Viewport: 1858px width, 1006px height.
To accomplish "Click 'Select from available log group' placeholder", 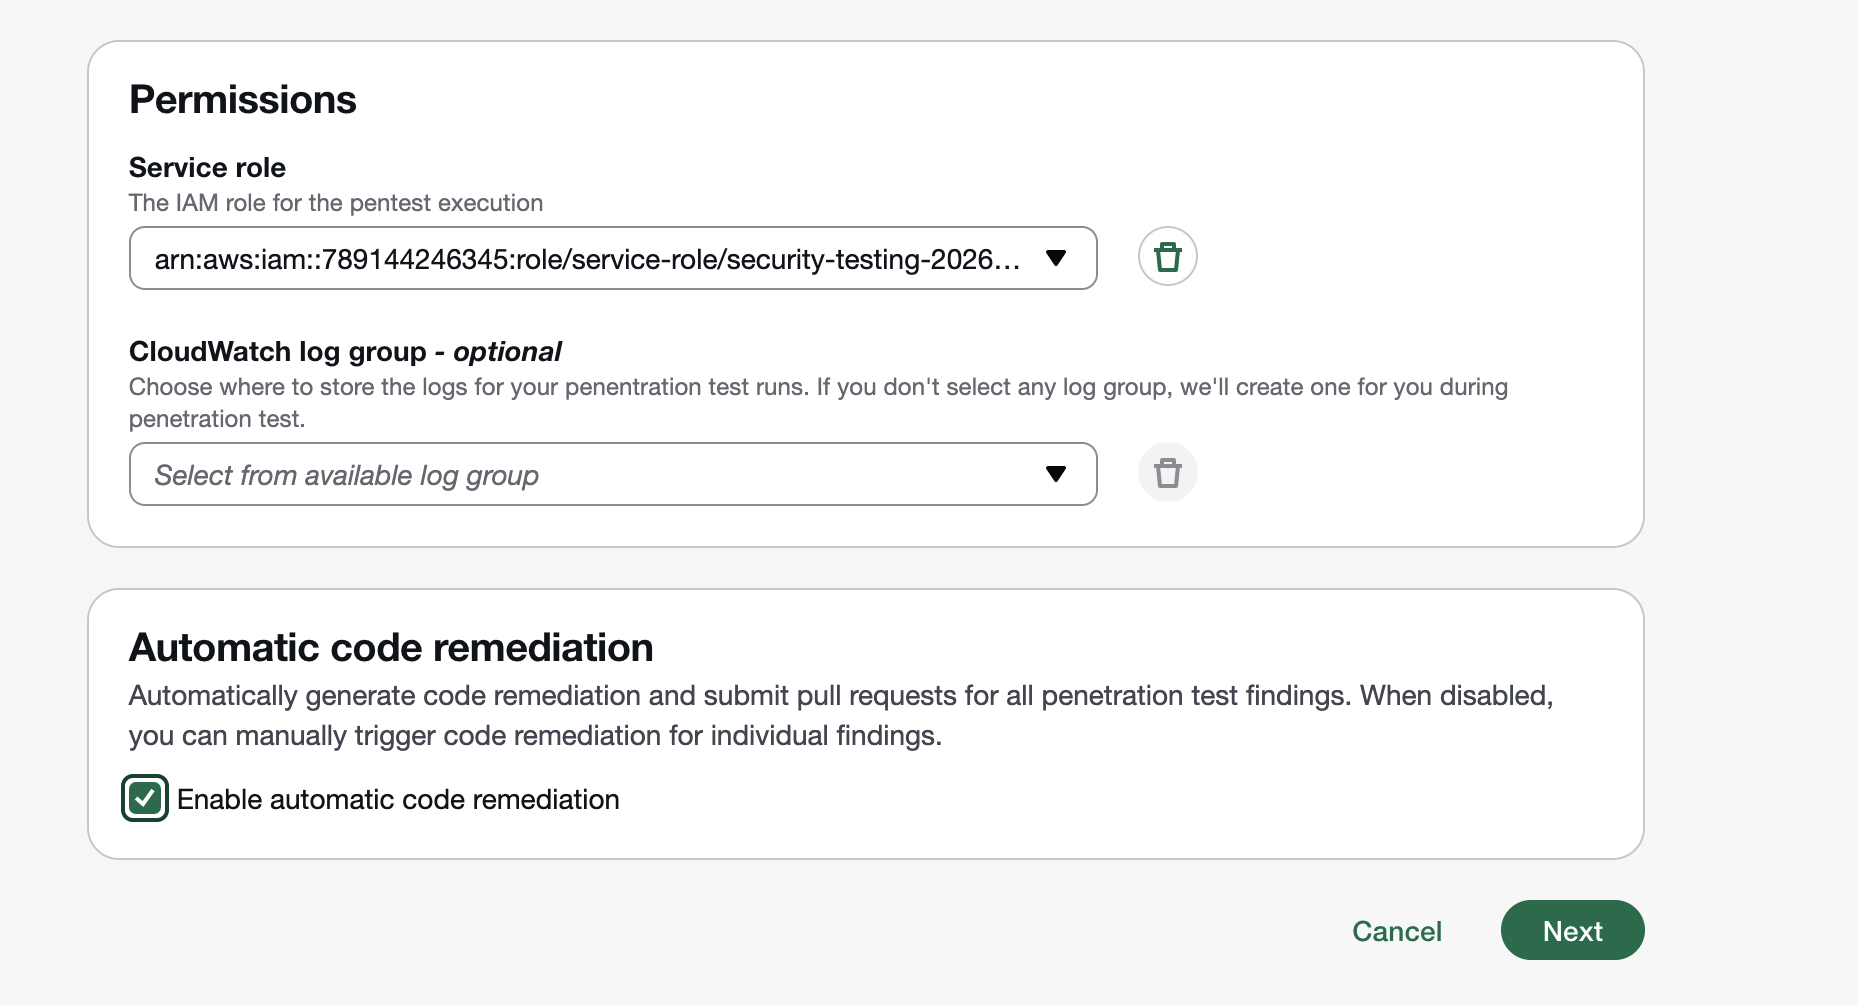I will coord(346,476).
